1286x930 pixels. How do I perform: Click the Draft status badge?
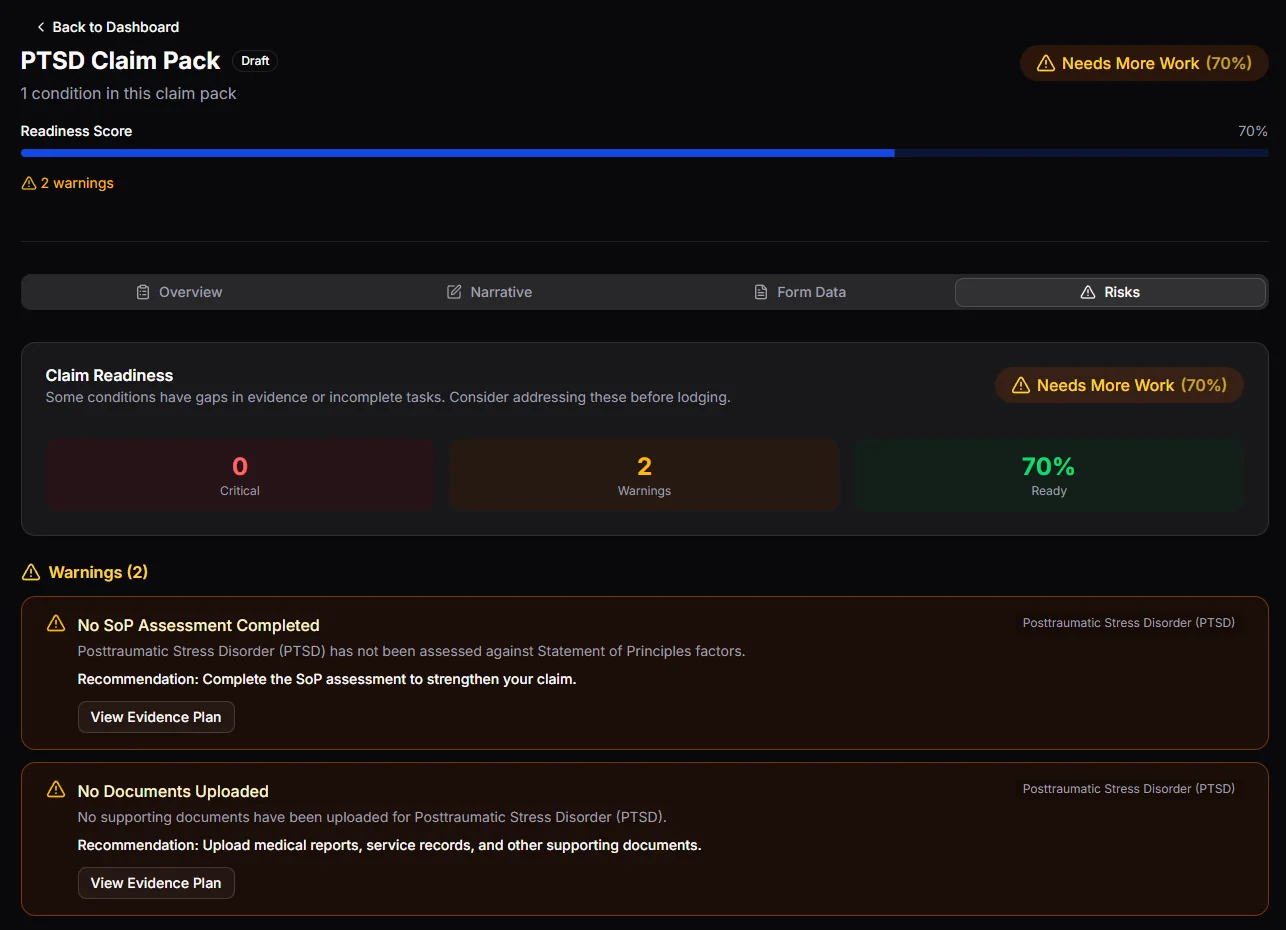255,61
